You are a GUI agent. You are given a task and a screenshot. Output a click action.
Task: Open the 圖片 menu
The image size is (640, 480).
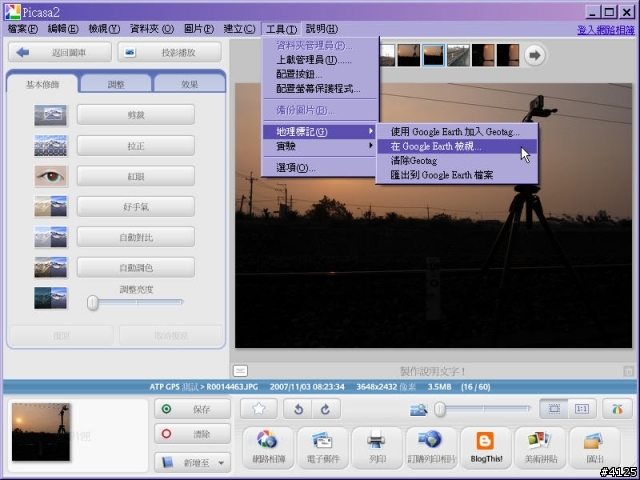click(x=198, y=29)
